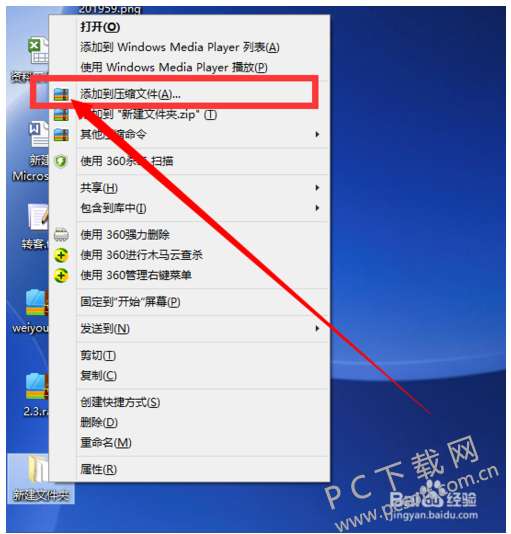Expand the 共享(H) submenu arrow
Screen dimensions: 511x534
click(317, 188)
